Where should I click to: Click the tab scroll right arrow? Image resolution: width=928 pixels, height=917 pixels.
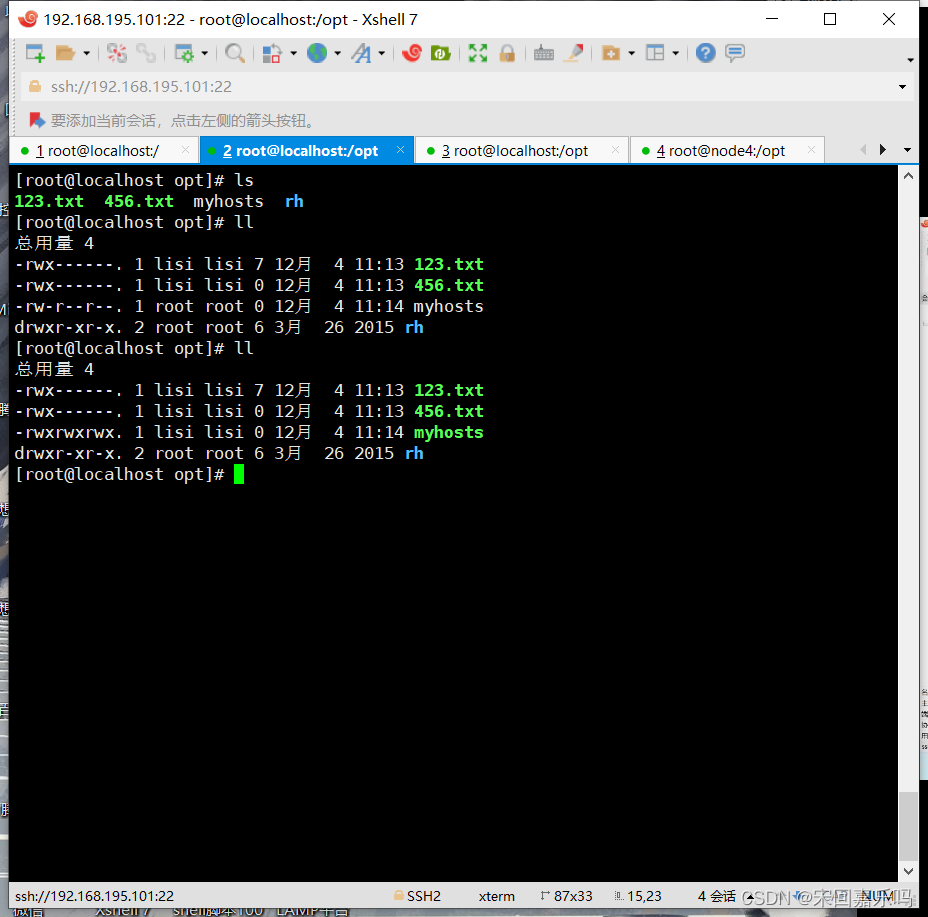click(x=883, y=150)
